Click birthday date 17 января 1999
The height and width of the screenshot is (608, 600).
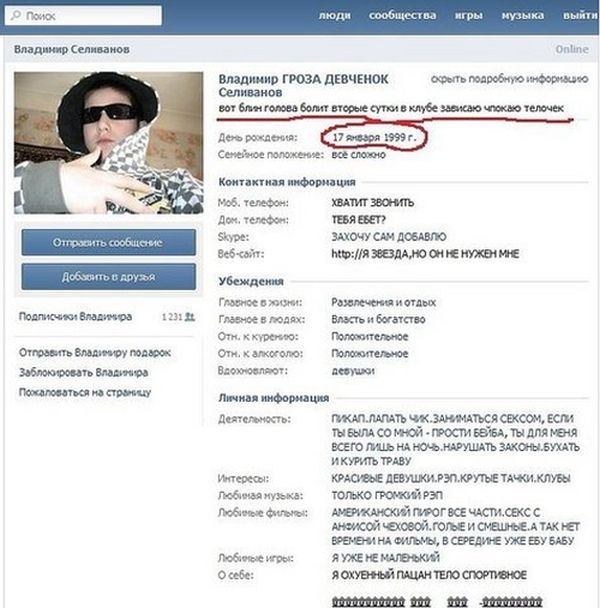[374, 137]
